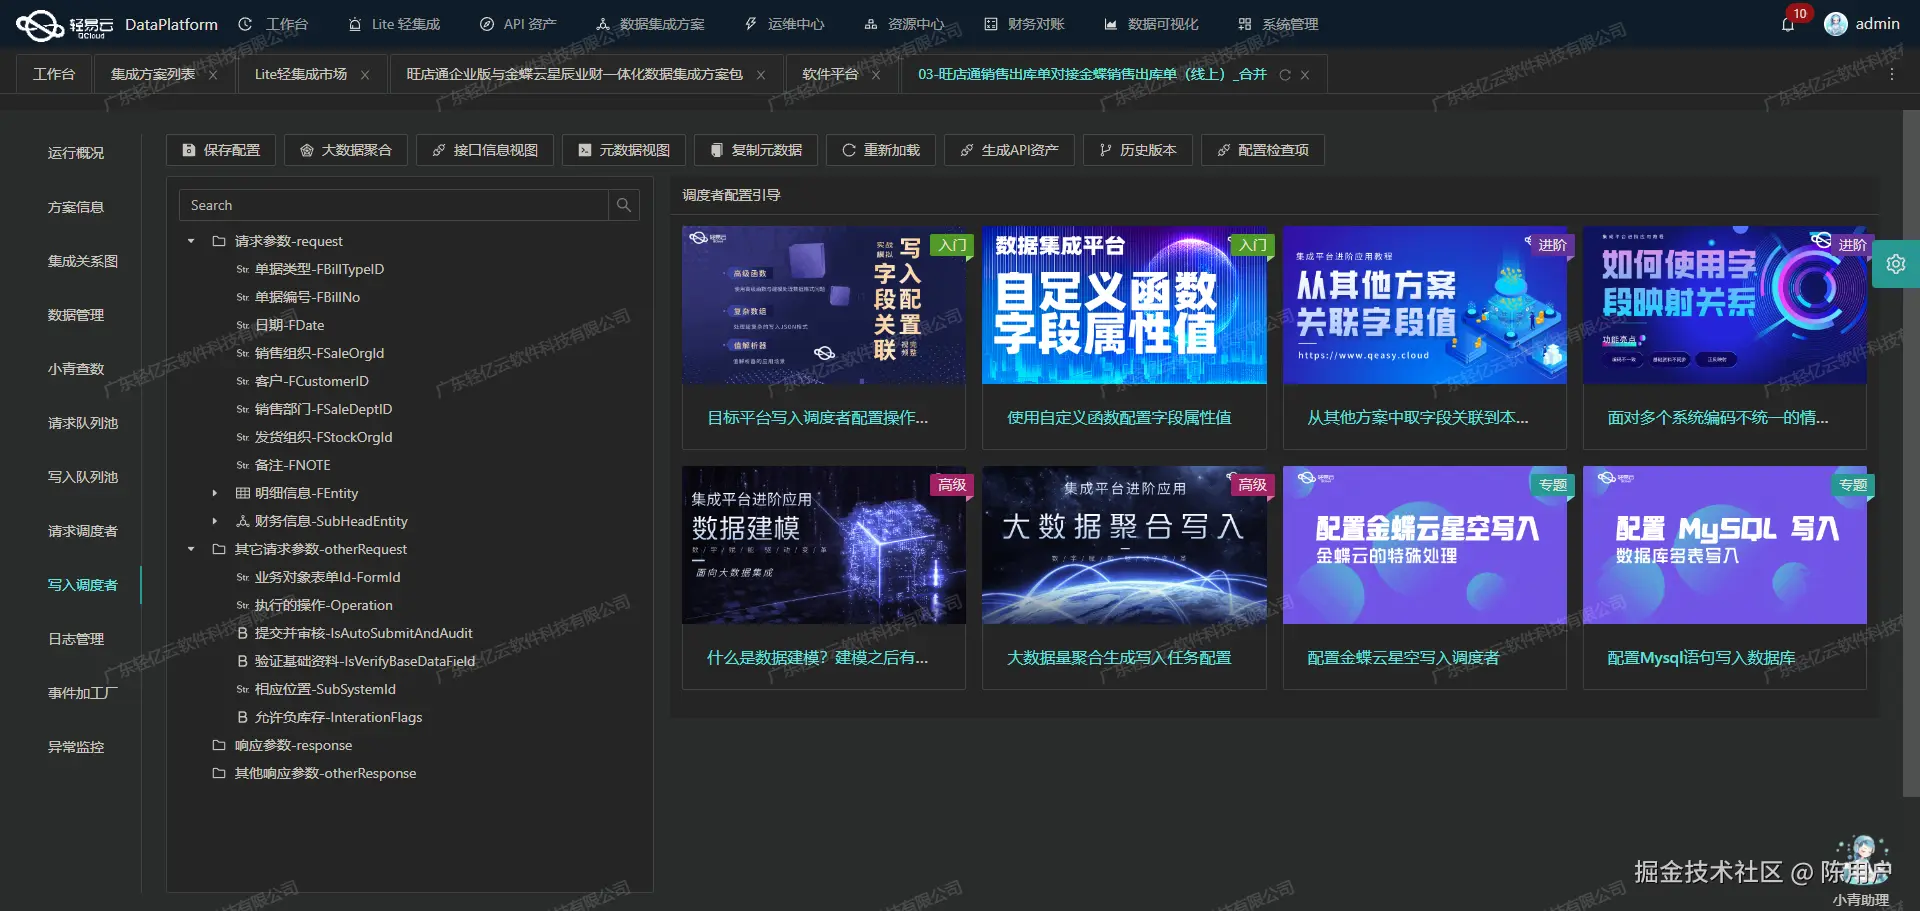Click inside the Search input field
Screen dimensions: 1920x911
[390, 205]
